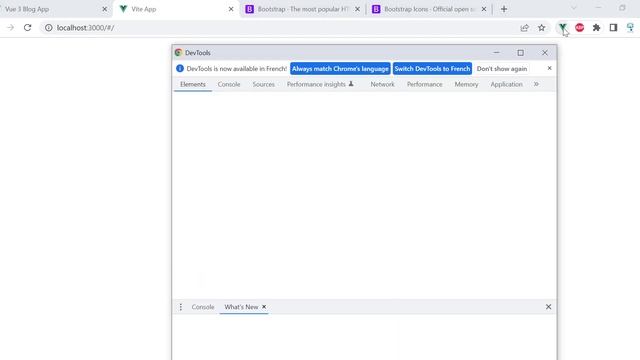
Task: Open the Performance panel
Action: point(424,84)
